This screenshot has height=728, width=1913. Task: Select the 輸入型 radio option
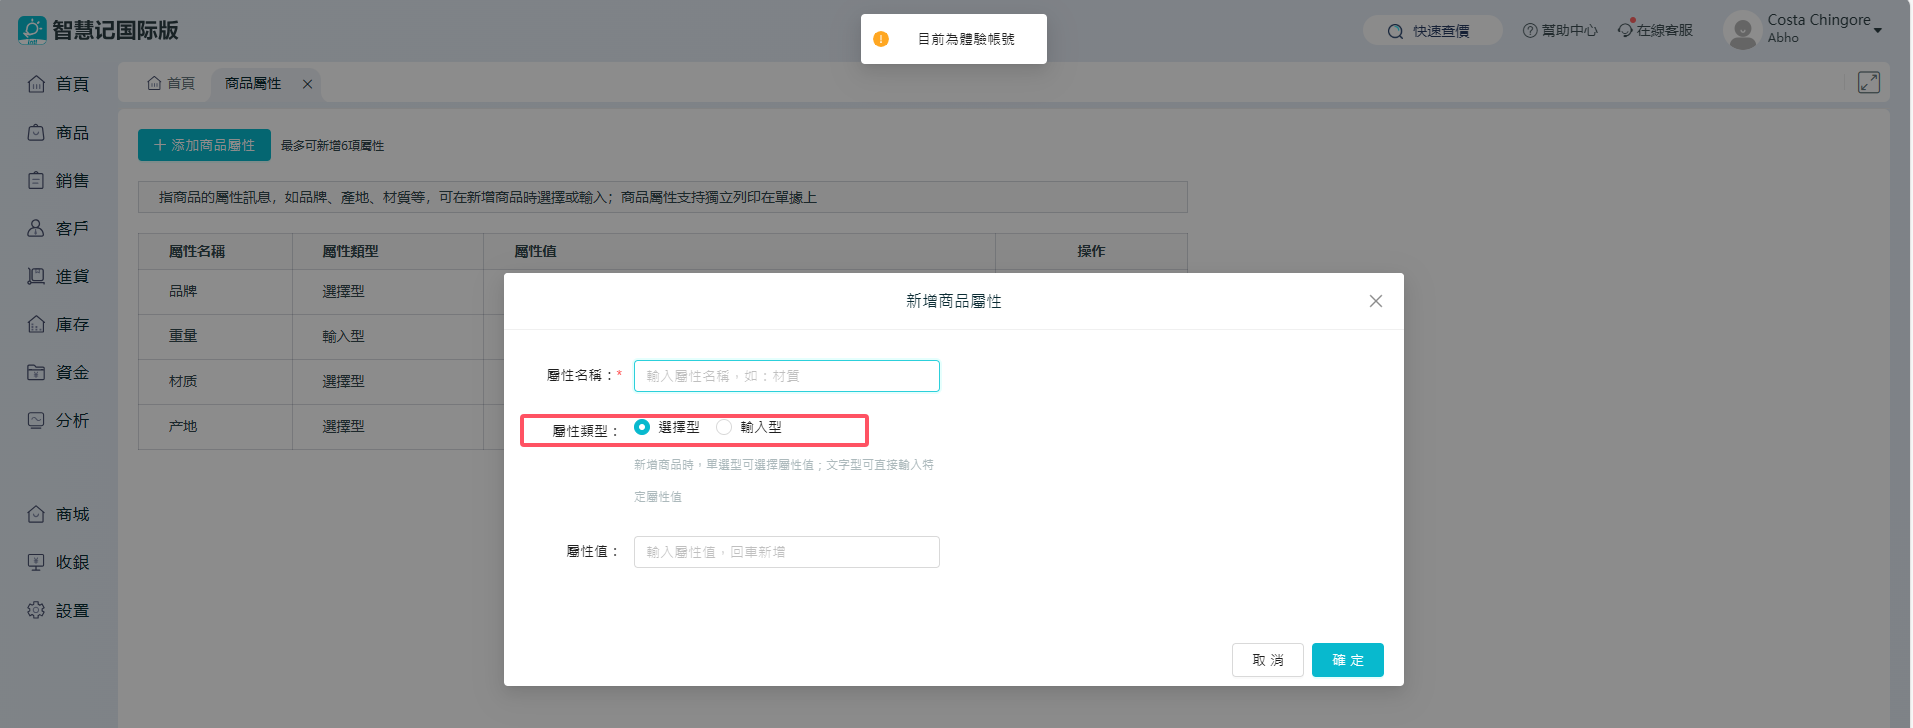724,427
